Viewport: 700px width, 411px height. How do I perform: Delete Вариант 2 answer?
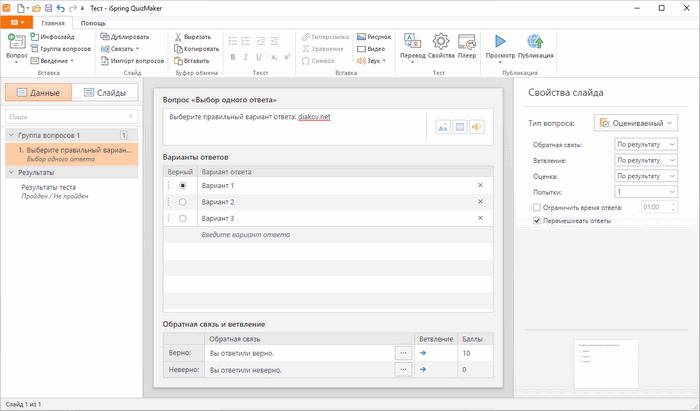click(x=480, y=202)
